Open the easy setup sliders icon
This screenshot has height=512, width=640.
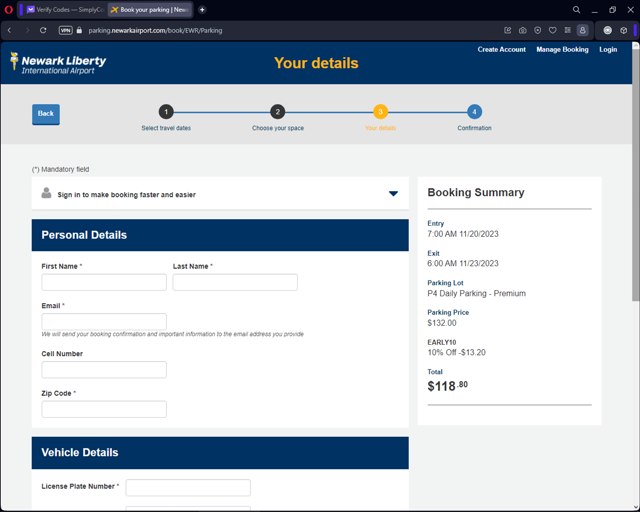pyautogui.click(x=567, y=30)
